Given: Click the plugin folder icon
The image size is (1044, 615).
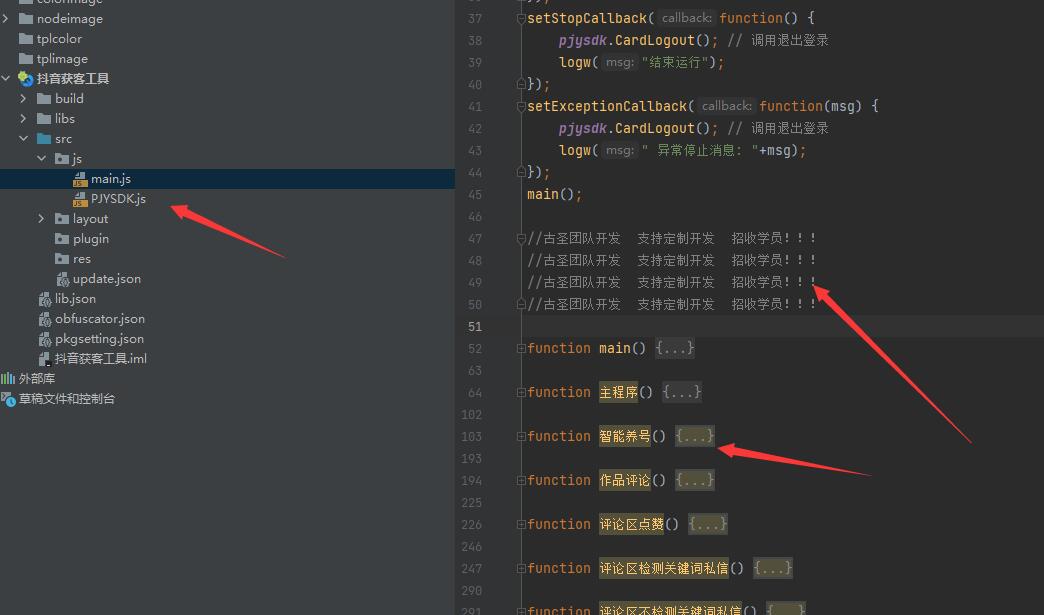Looking at the screenshot, I should click(63, 239).
